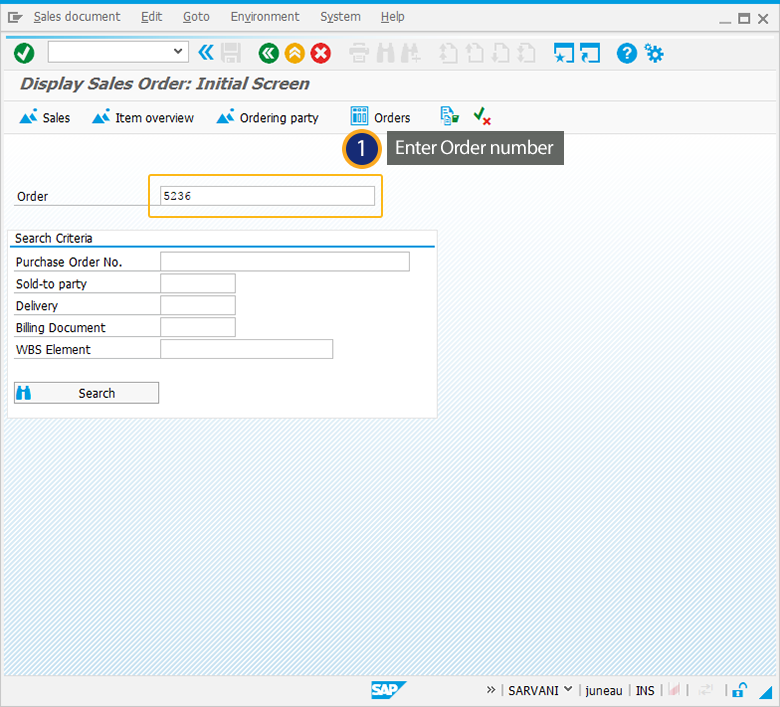
Task: Click the Ordering party button
Action: [267, 117]
